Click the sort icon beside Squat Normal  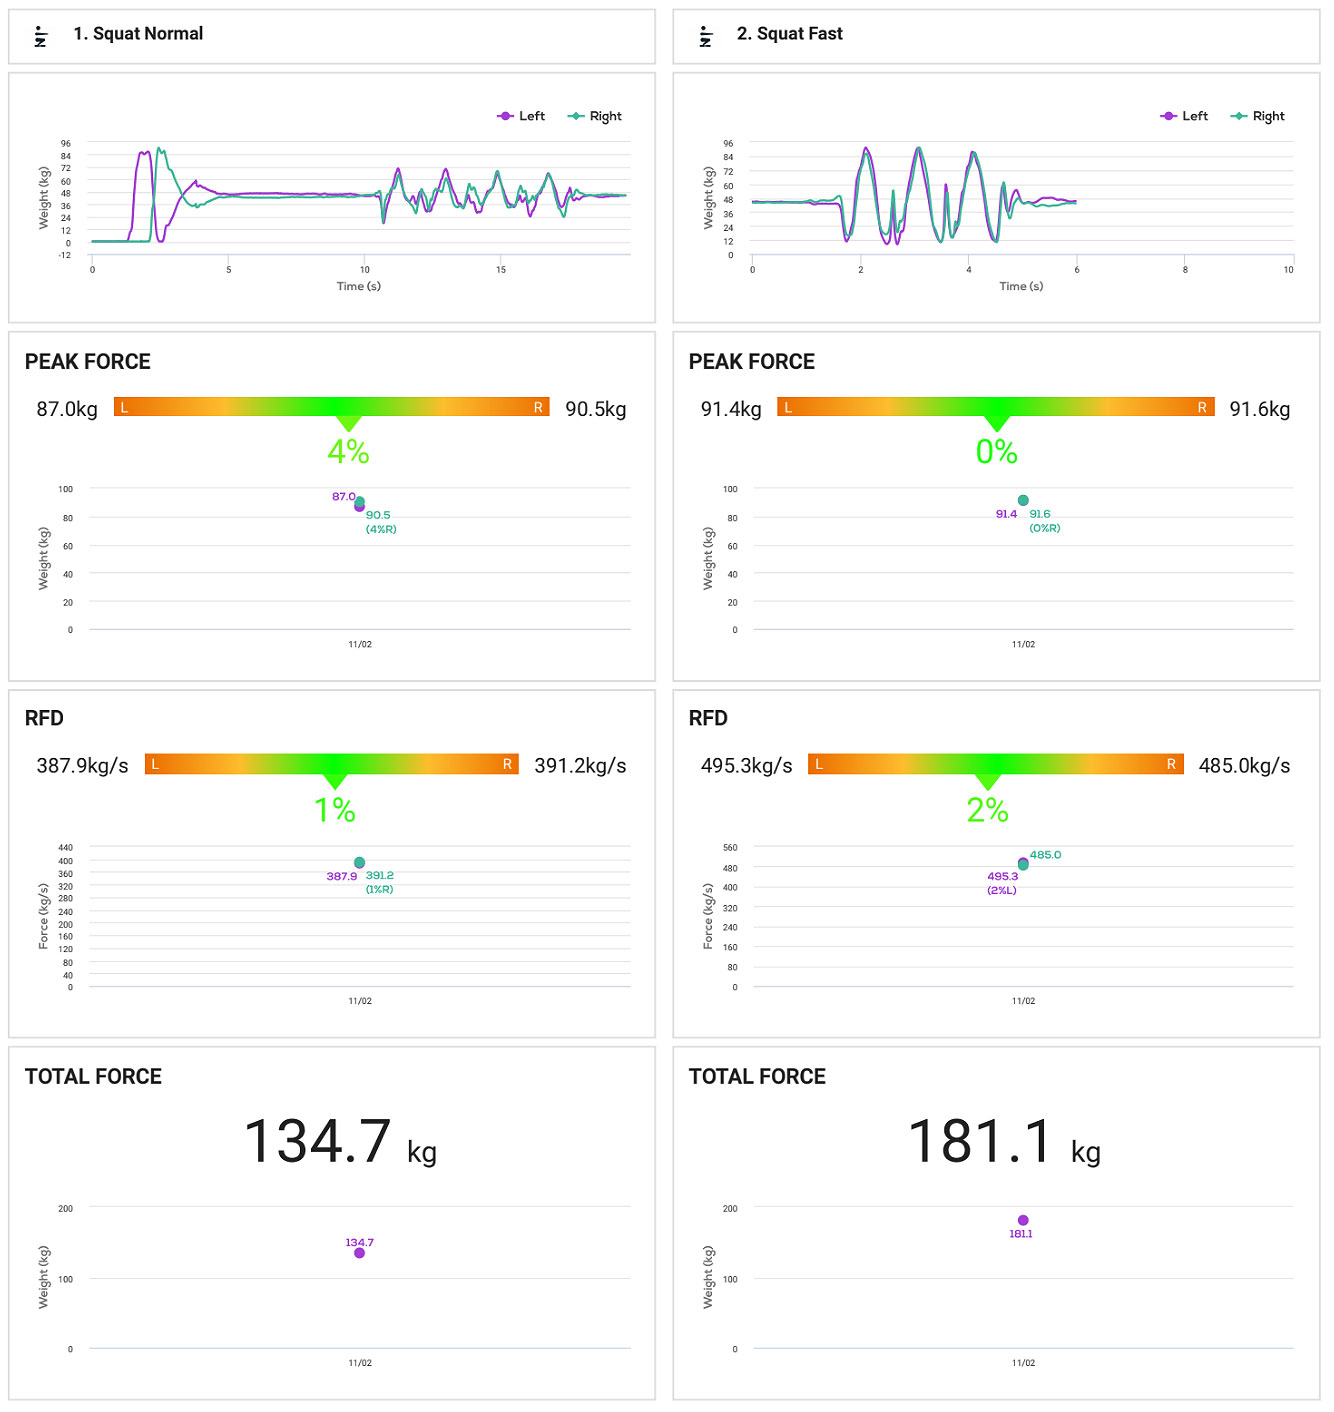[41, 37]
